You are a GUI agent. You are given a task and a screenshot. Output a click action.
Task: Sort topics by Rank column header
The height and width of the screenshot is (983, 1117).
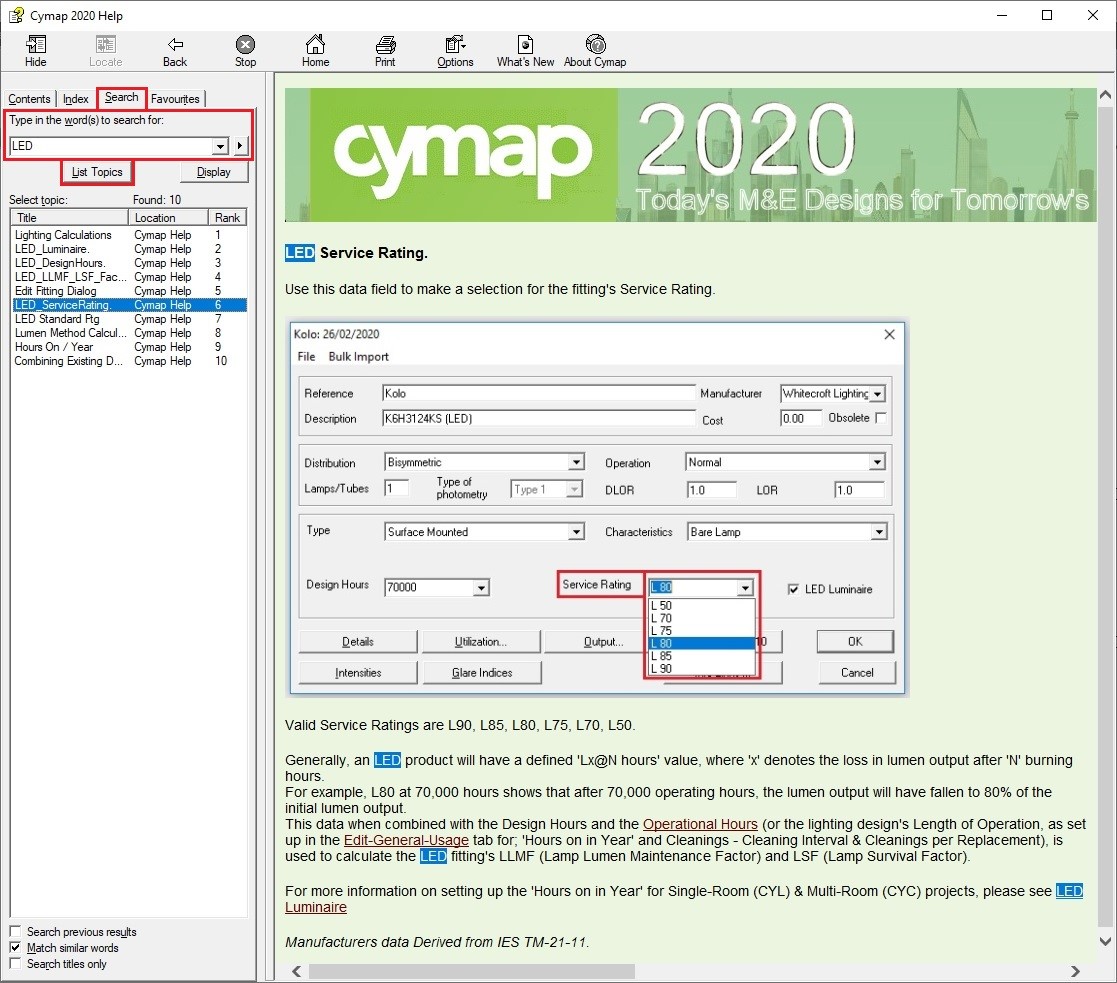(x=227, y=217)
